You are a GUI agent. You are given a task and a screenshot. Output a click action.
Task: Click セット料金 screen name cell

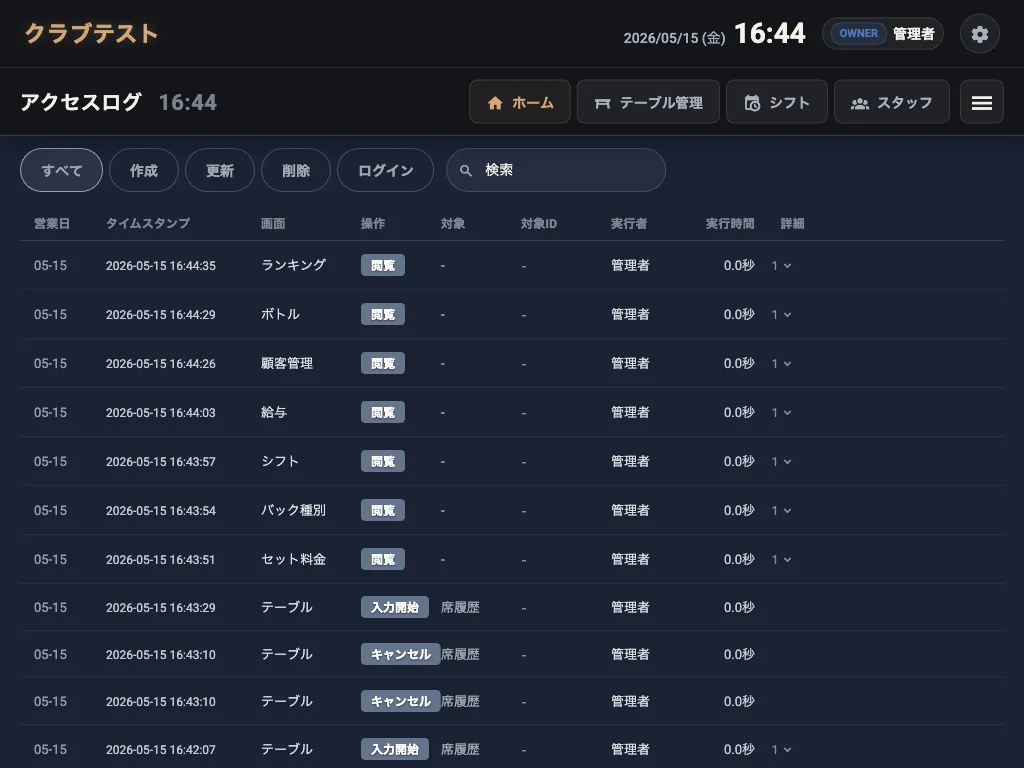pos(293,559)
